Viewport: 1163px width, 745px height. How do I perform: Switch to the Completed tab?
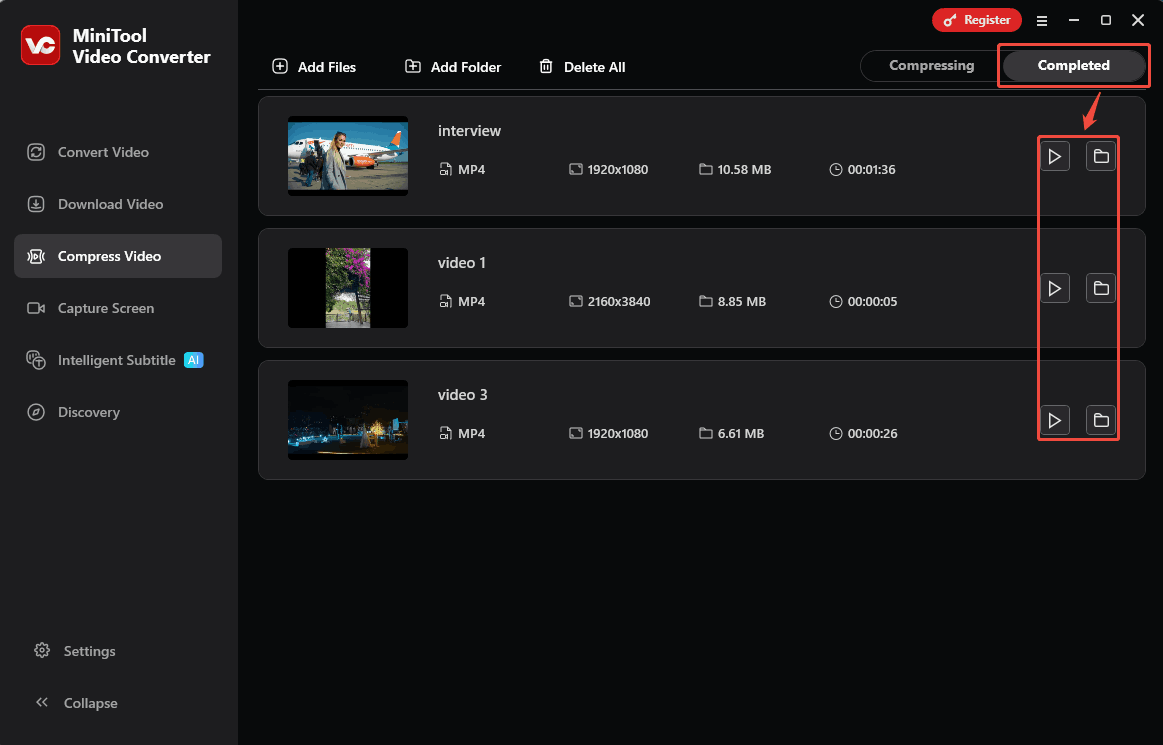click(x=1073, y=65)
